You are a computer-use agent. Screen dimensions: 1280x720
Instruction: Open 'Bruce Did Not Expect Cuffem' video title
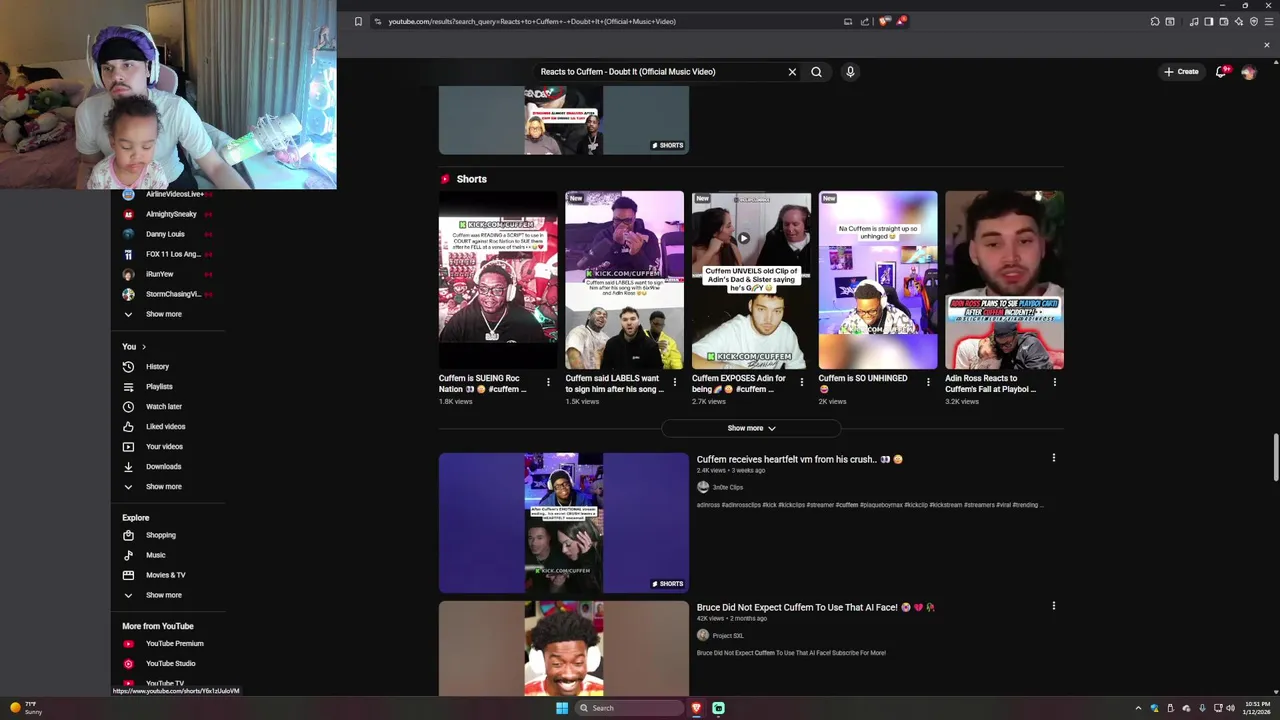[815, 608]
